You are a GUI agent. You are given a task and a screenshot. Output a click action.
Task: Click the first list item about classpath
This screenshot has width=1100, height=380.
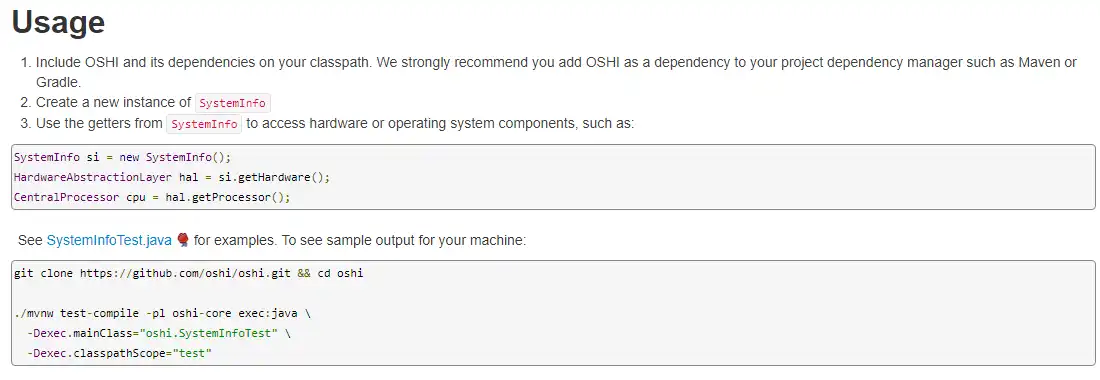tap(556, 72)
